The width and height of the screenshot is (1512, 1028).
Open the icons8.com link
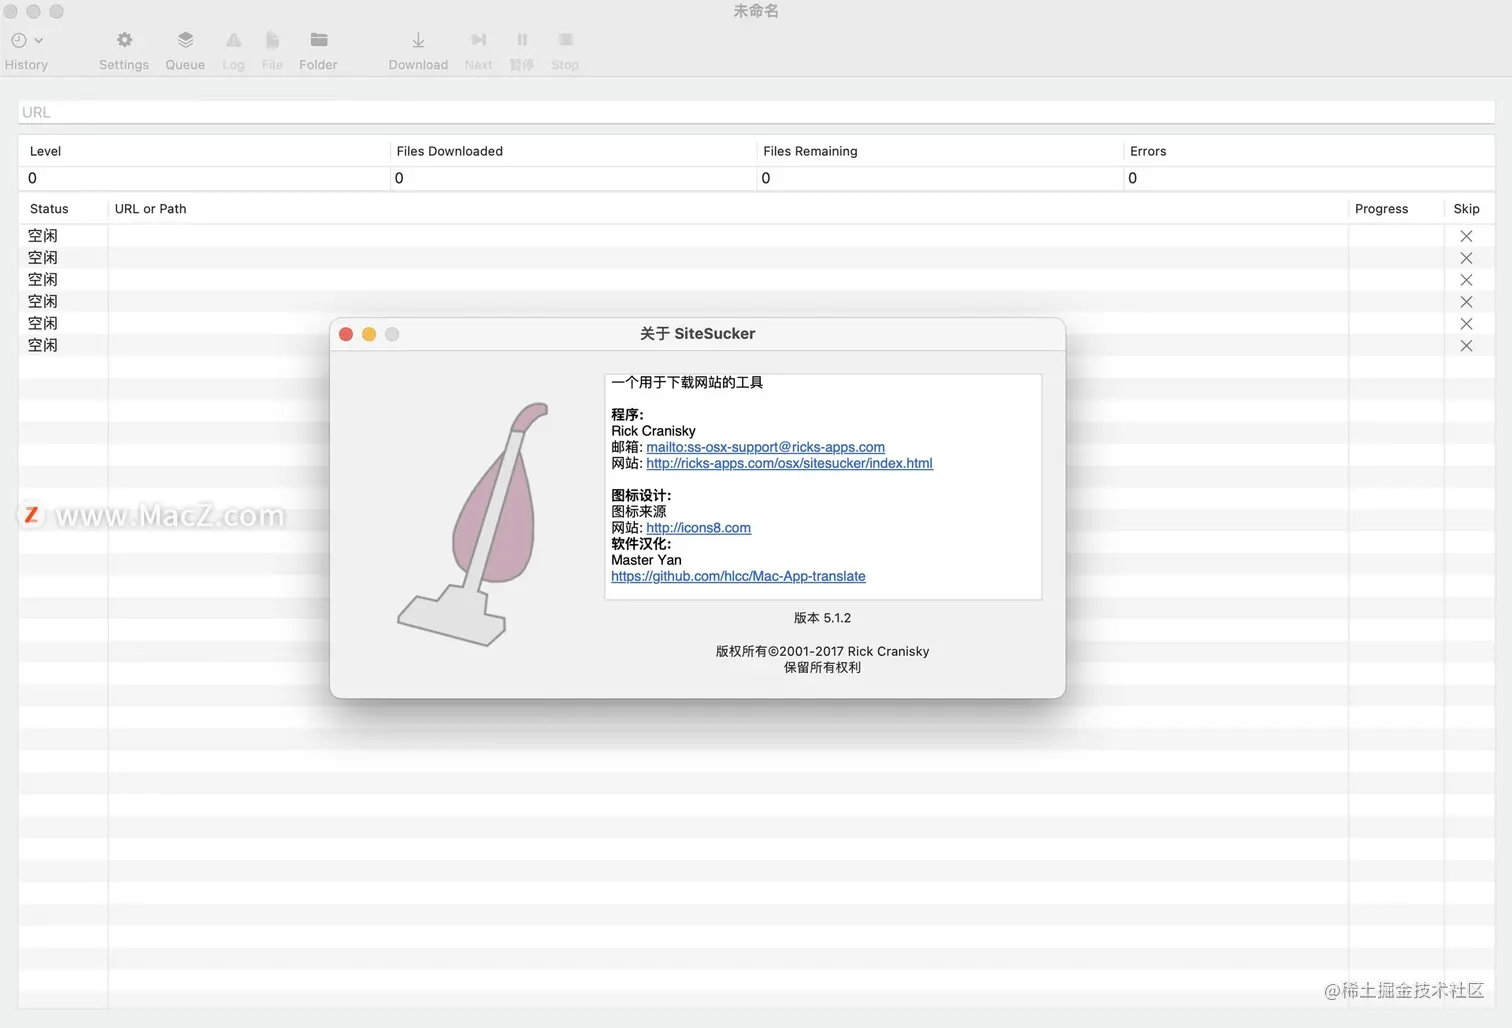point(698,528)
